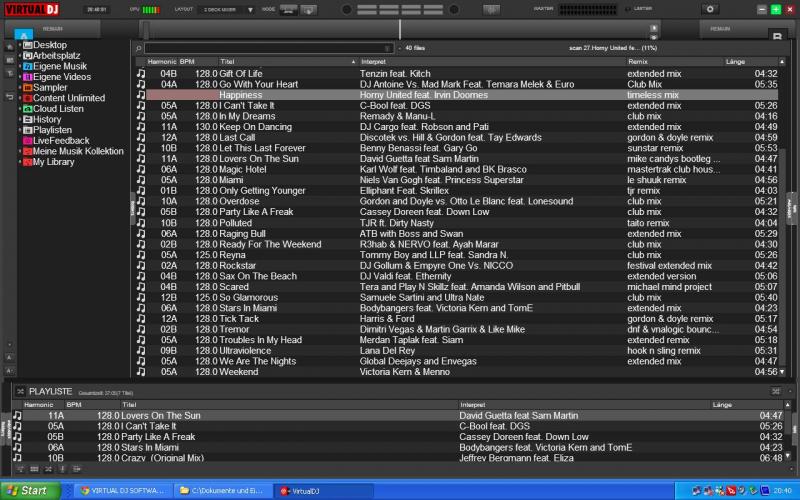Viewport: 800px width, 500px height.
Task: Click the last icon in playlist bottom toolbar
Action: (x=77, y=469)
